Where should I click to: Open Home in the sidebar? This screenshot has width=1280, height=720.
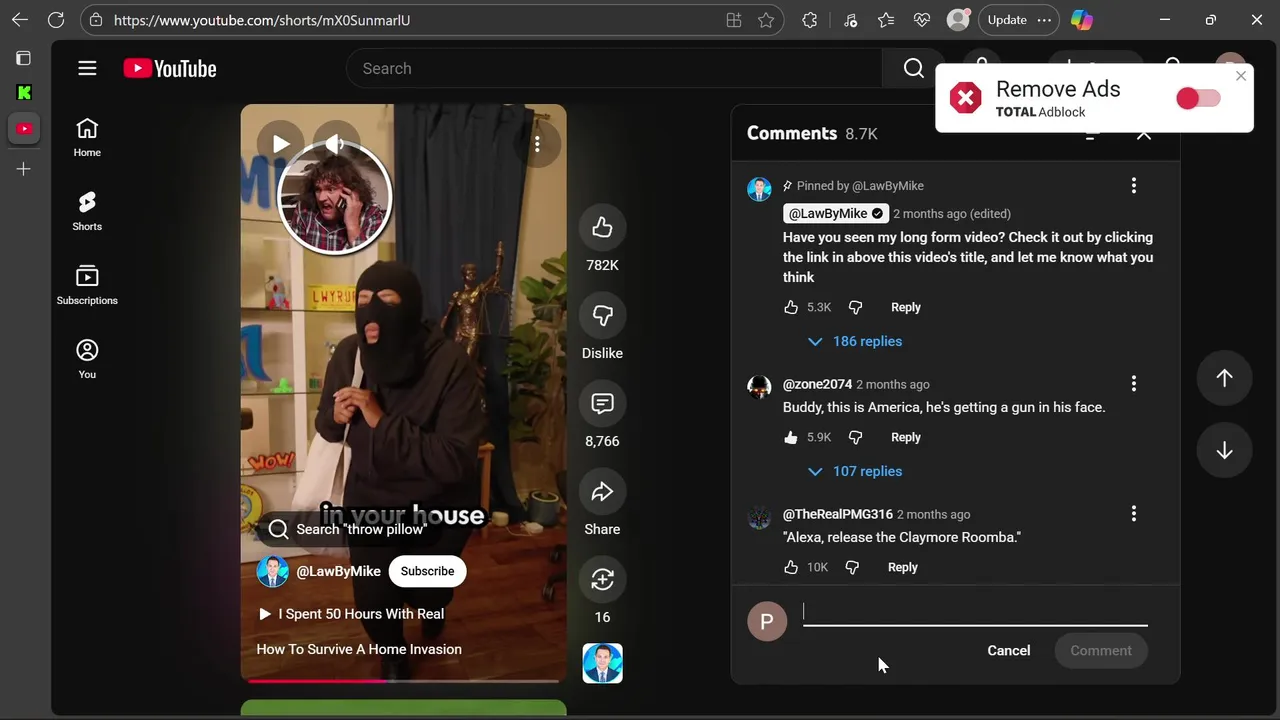coord(87,138)
